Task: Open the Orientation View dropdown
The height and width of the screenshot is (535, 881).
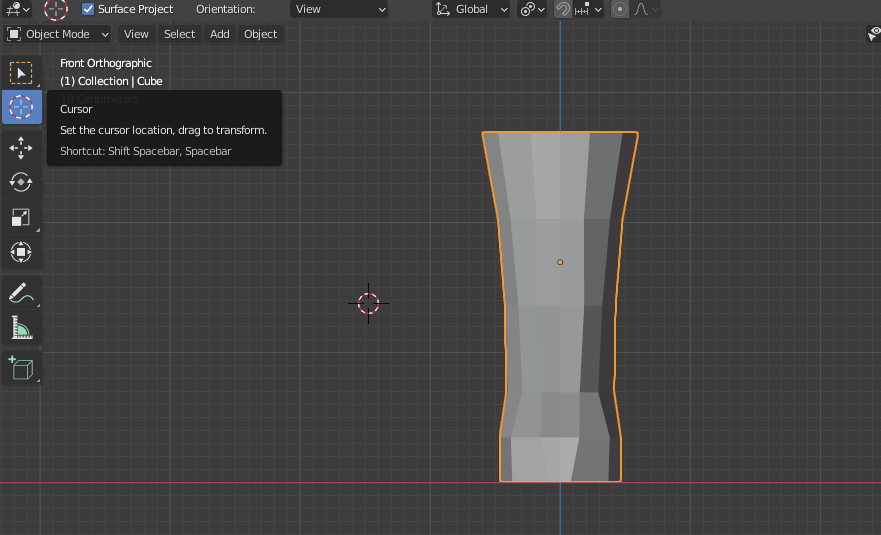Action: coord(339,9)
